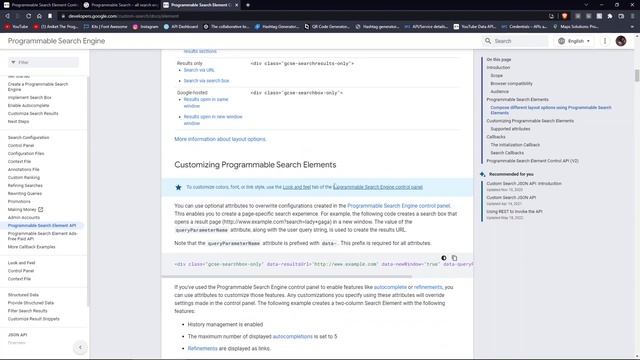Click Results open in same window link

(x=206, y=102)
